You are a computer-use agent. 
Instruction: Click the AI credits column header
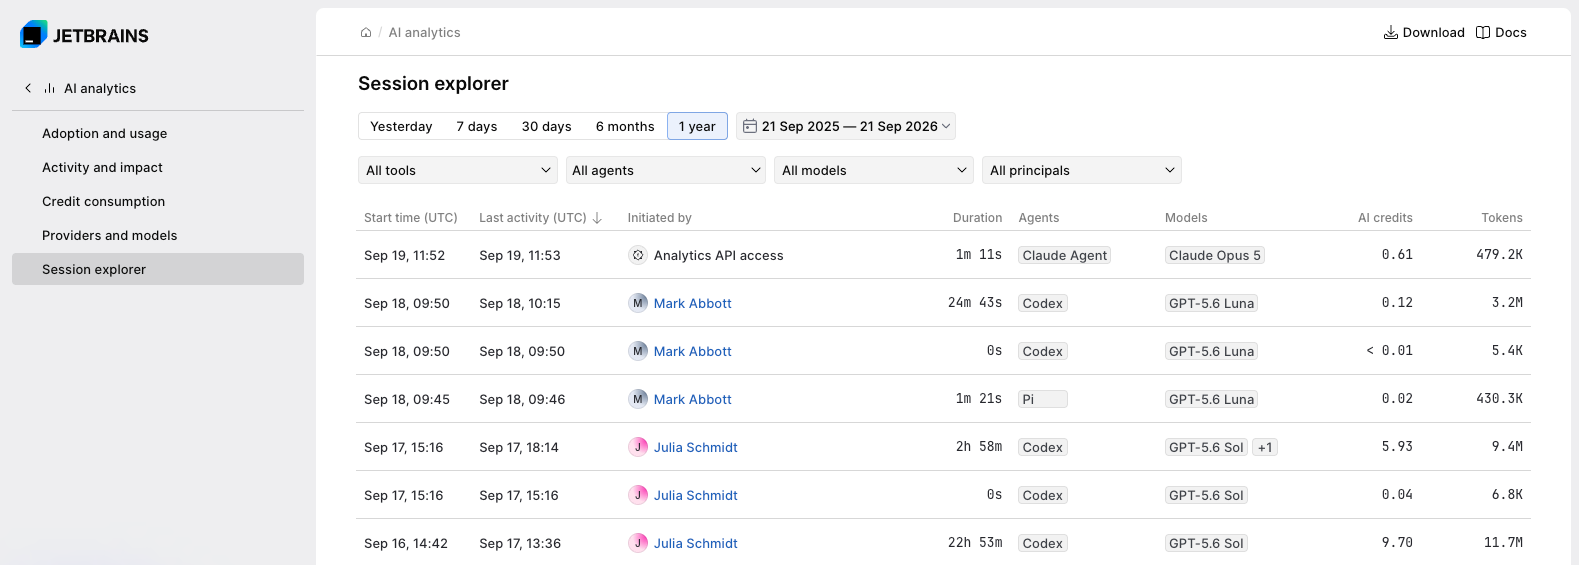coord(1385,217)
